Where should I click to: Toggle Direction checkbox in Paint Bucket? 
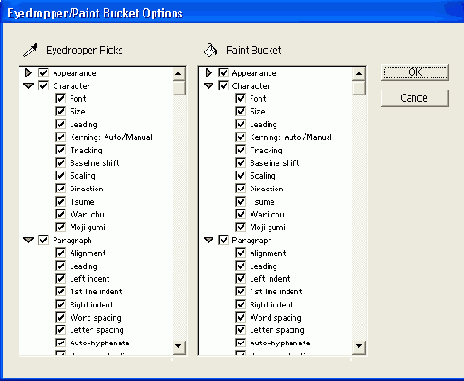click(240, 188)
